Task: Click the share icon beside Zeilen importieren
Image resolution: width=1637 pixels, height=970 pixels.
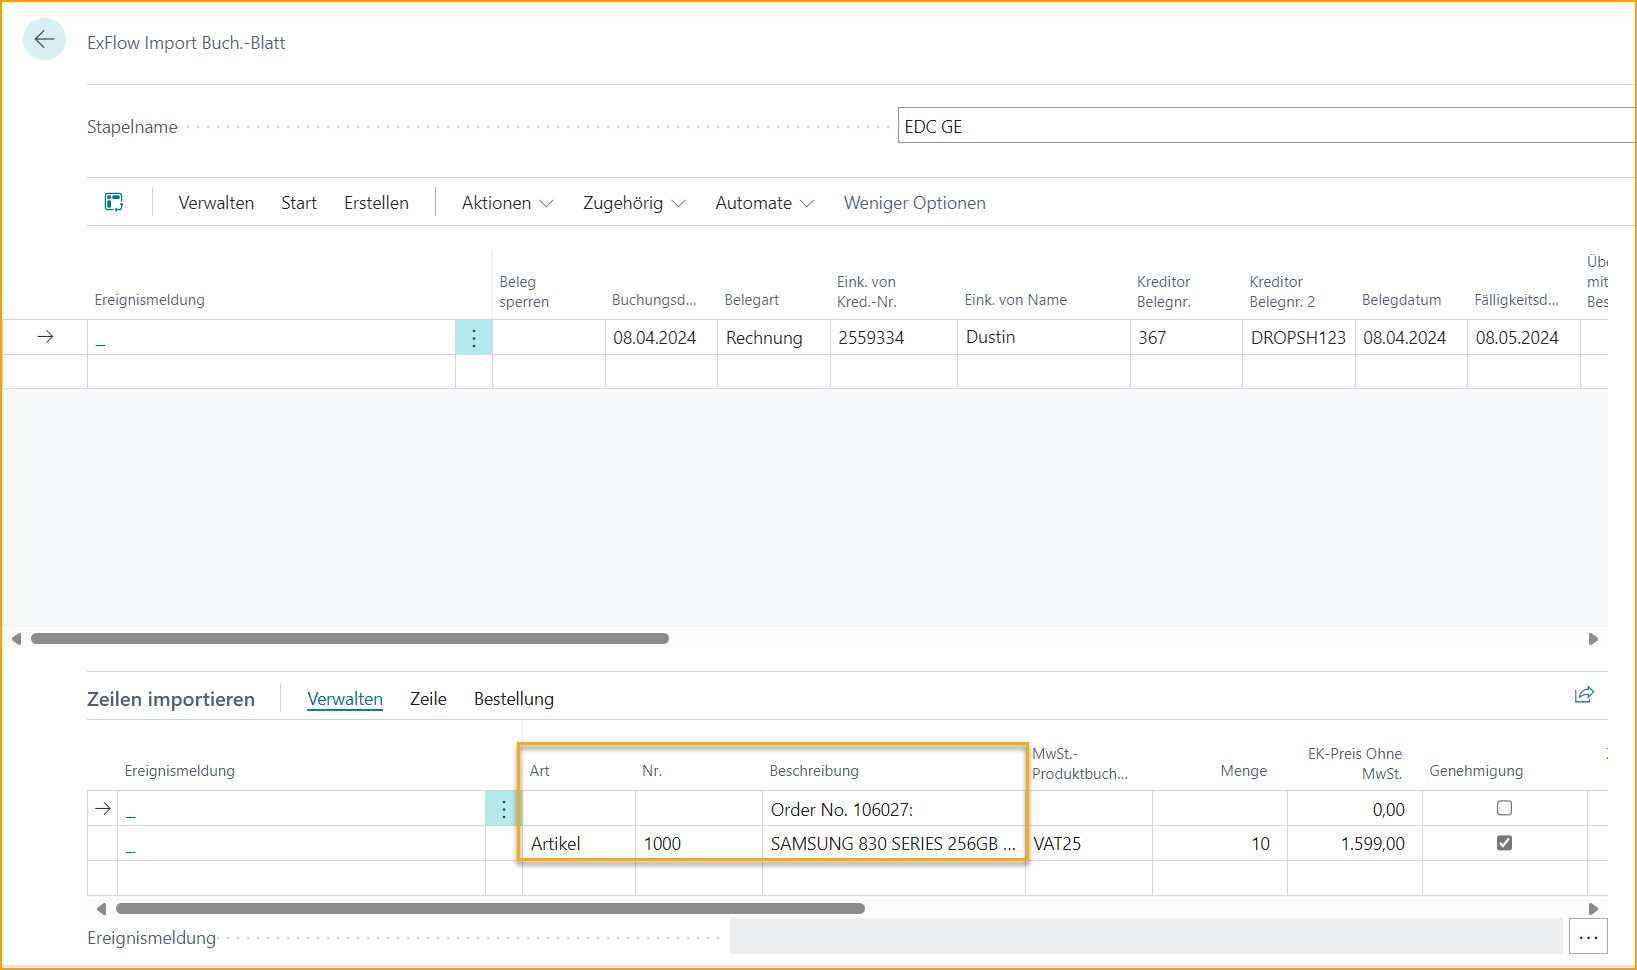Action: tap(1583, 694)
